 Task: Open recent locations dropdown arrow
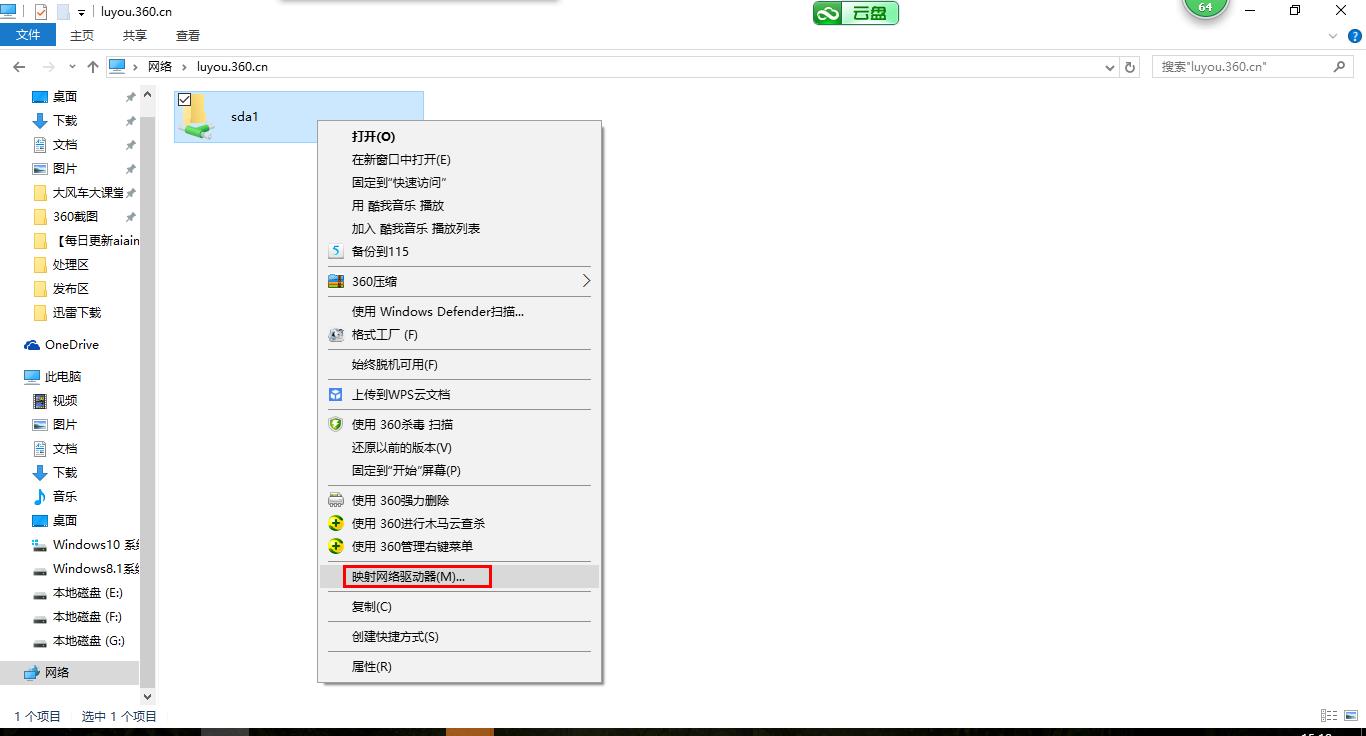pyautogui.click(x=72, y=67)
